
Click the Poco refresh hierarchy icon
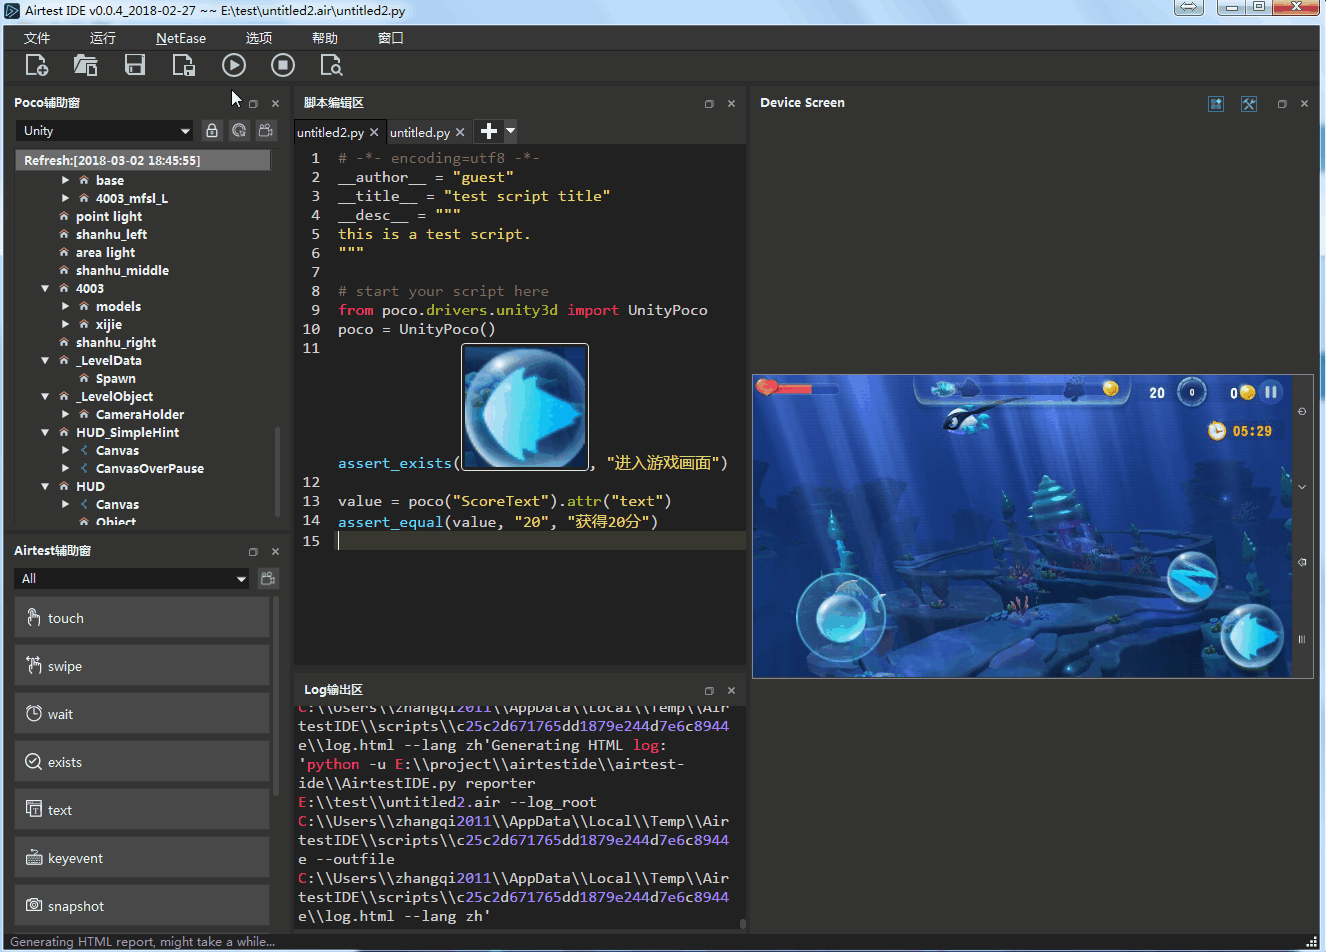(239, 131)
